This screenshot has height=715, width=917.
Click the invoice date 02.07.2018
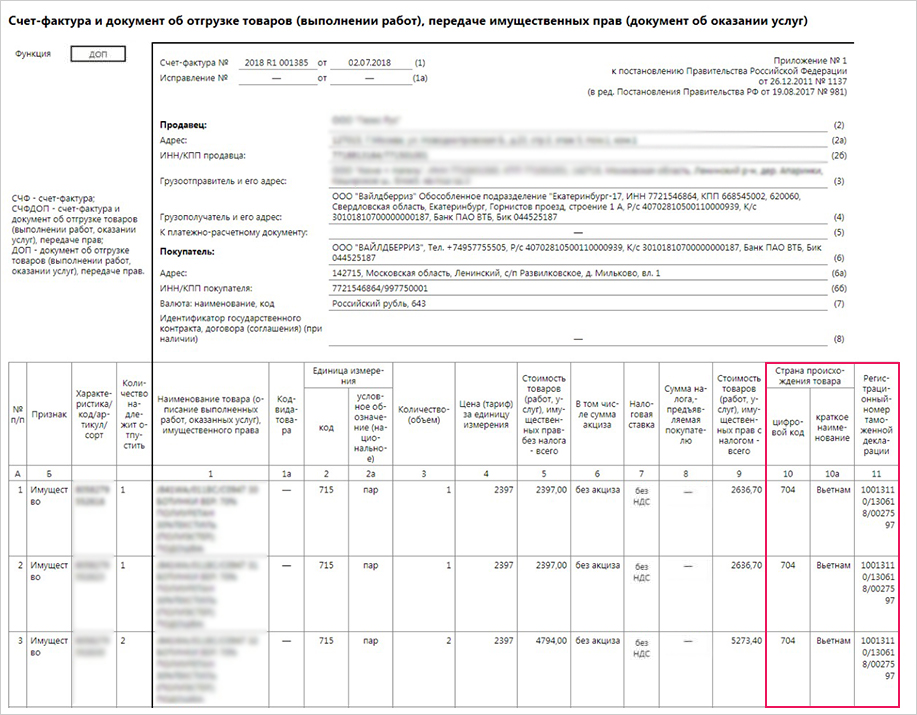[x=368, y=62]
